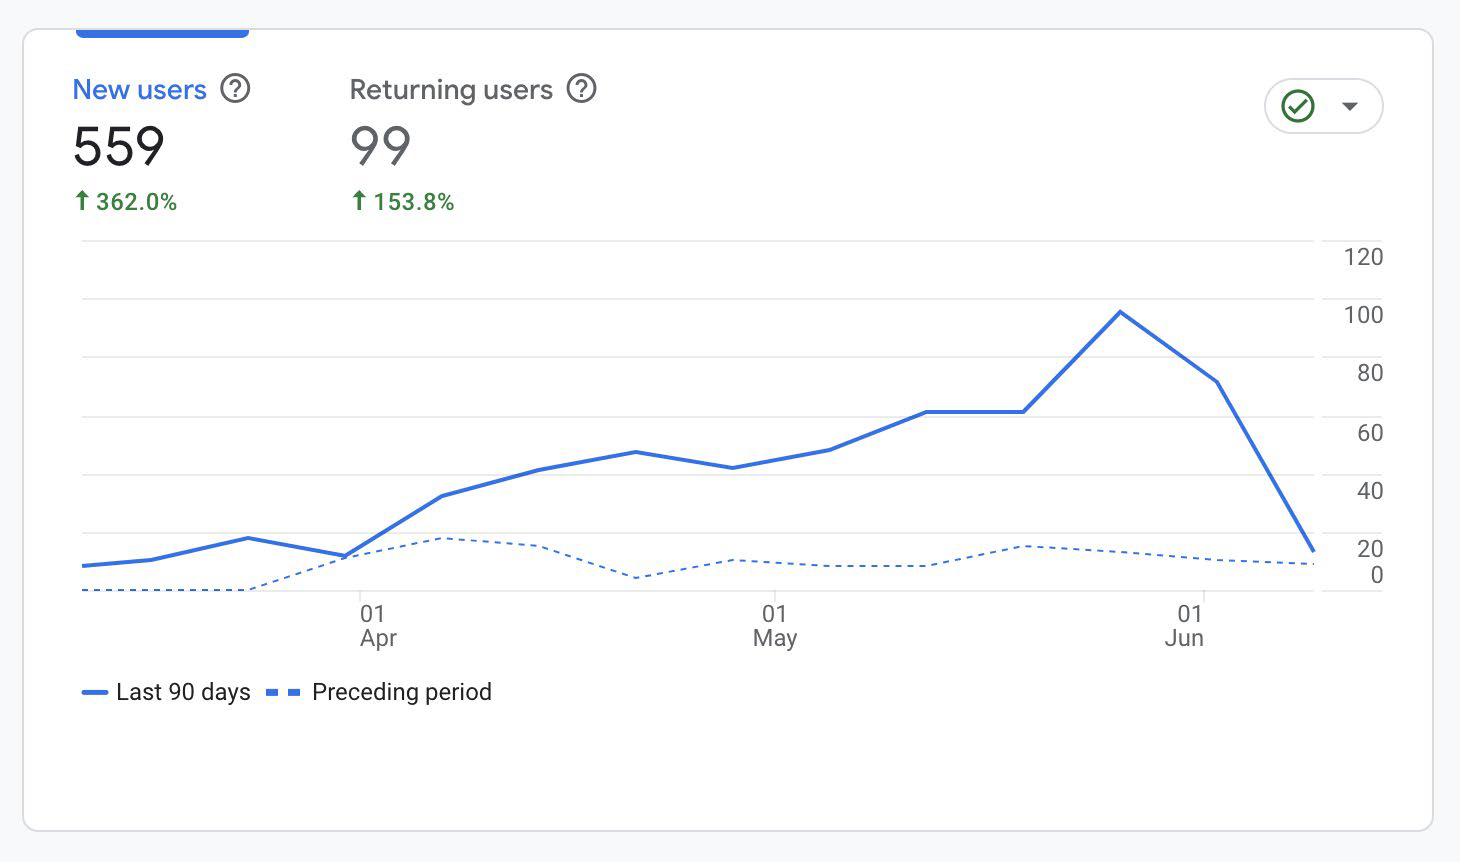Expand the chart quality details dropdown

1350,105
